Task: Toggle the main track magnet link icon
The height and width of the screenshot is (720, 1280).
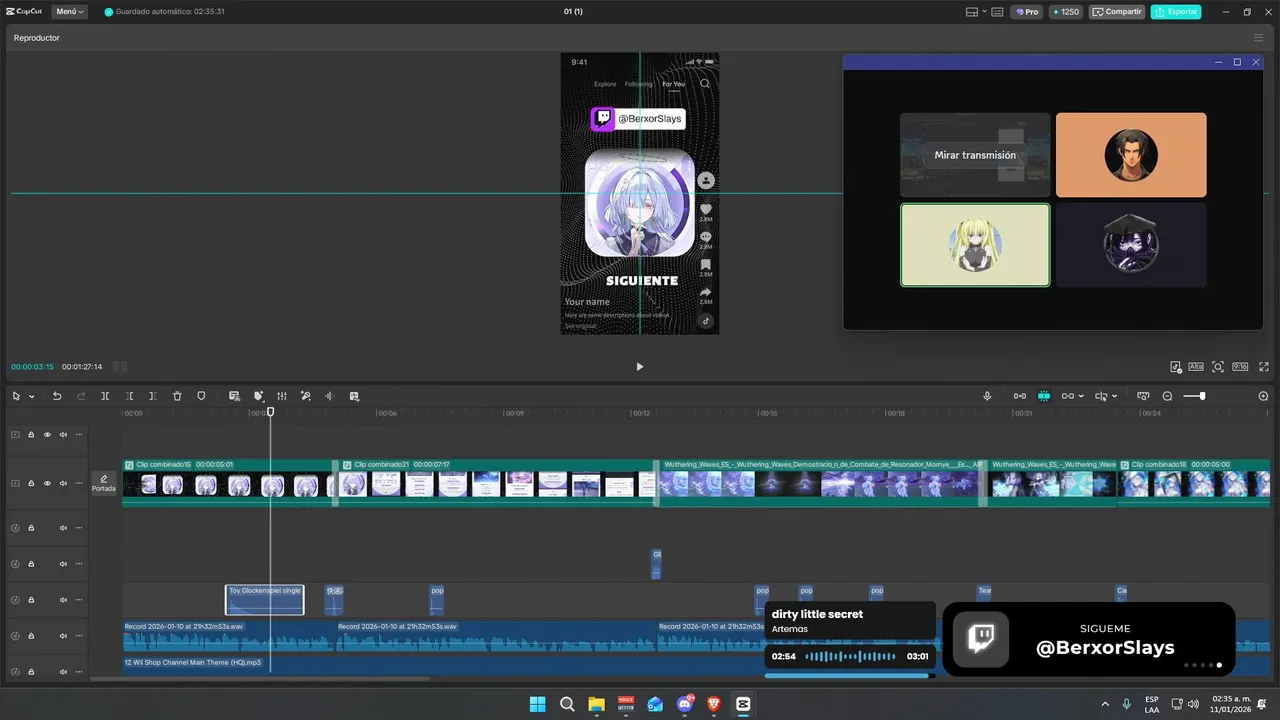Action: pyautogui.click(x=1020, y=396)
